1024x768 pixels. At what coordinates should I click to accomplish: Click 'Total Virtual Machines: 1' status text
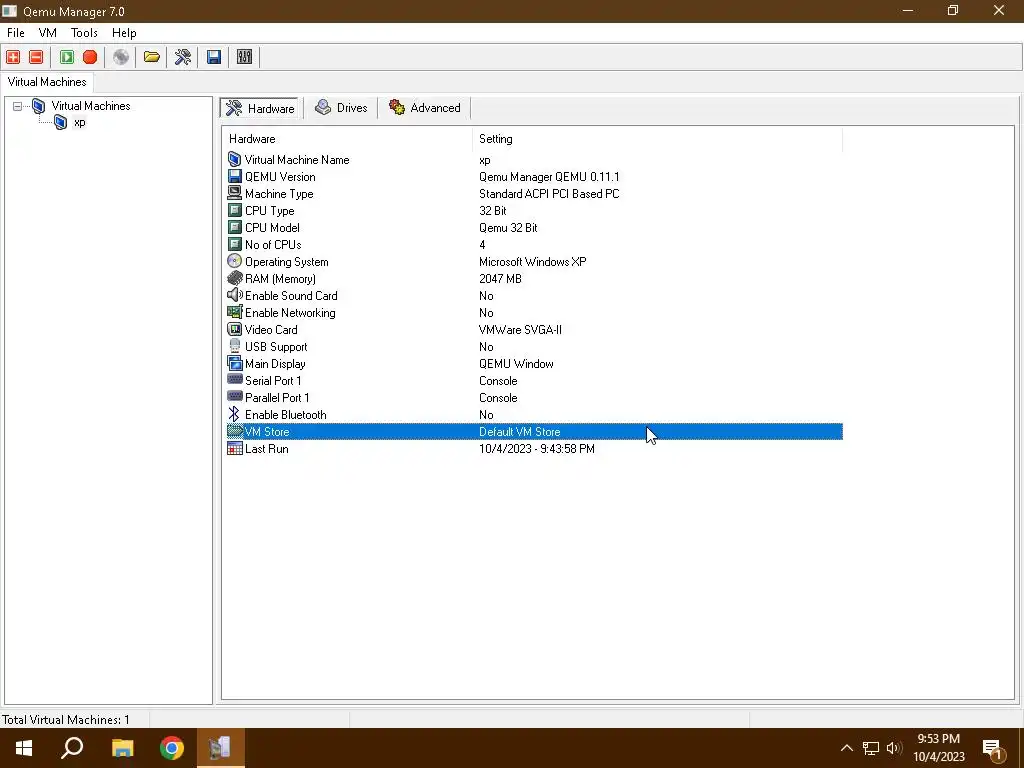[x=65, y=720]
